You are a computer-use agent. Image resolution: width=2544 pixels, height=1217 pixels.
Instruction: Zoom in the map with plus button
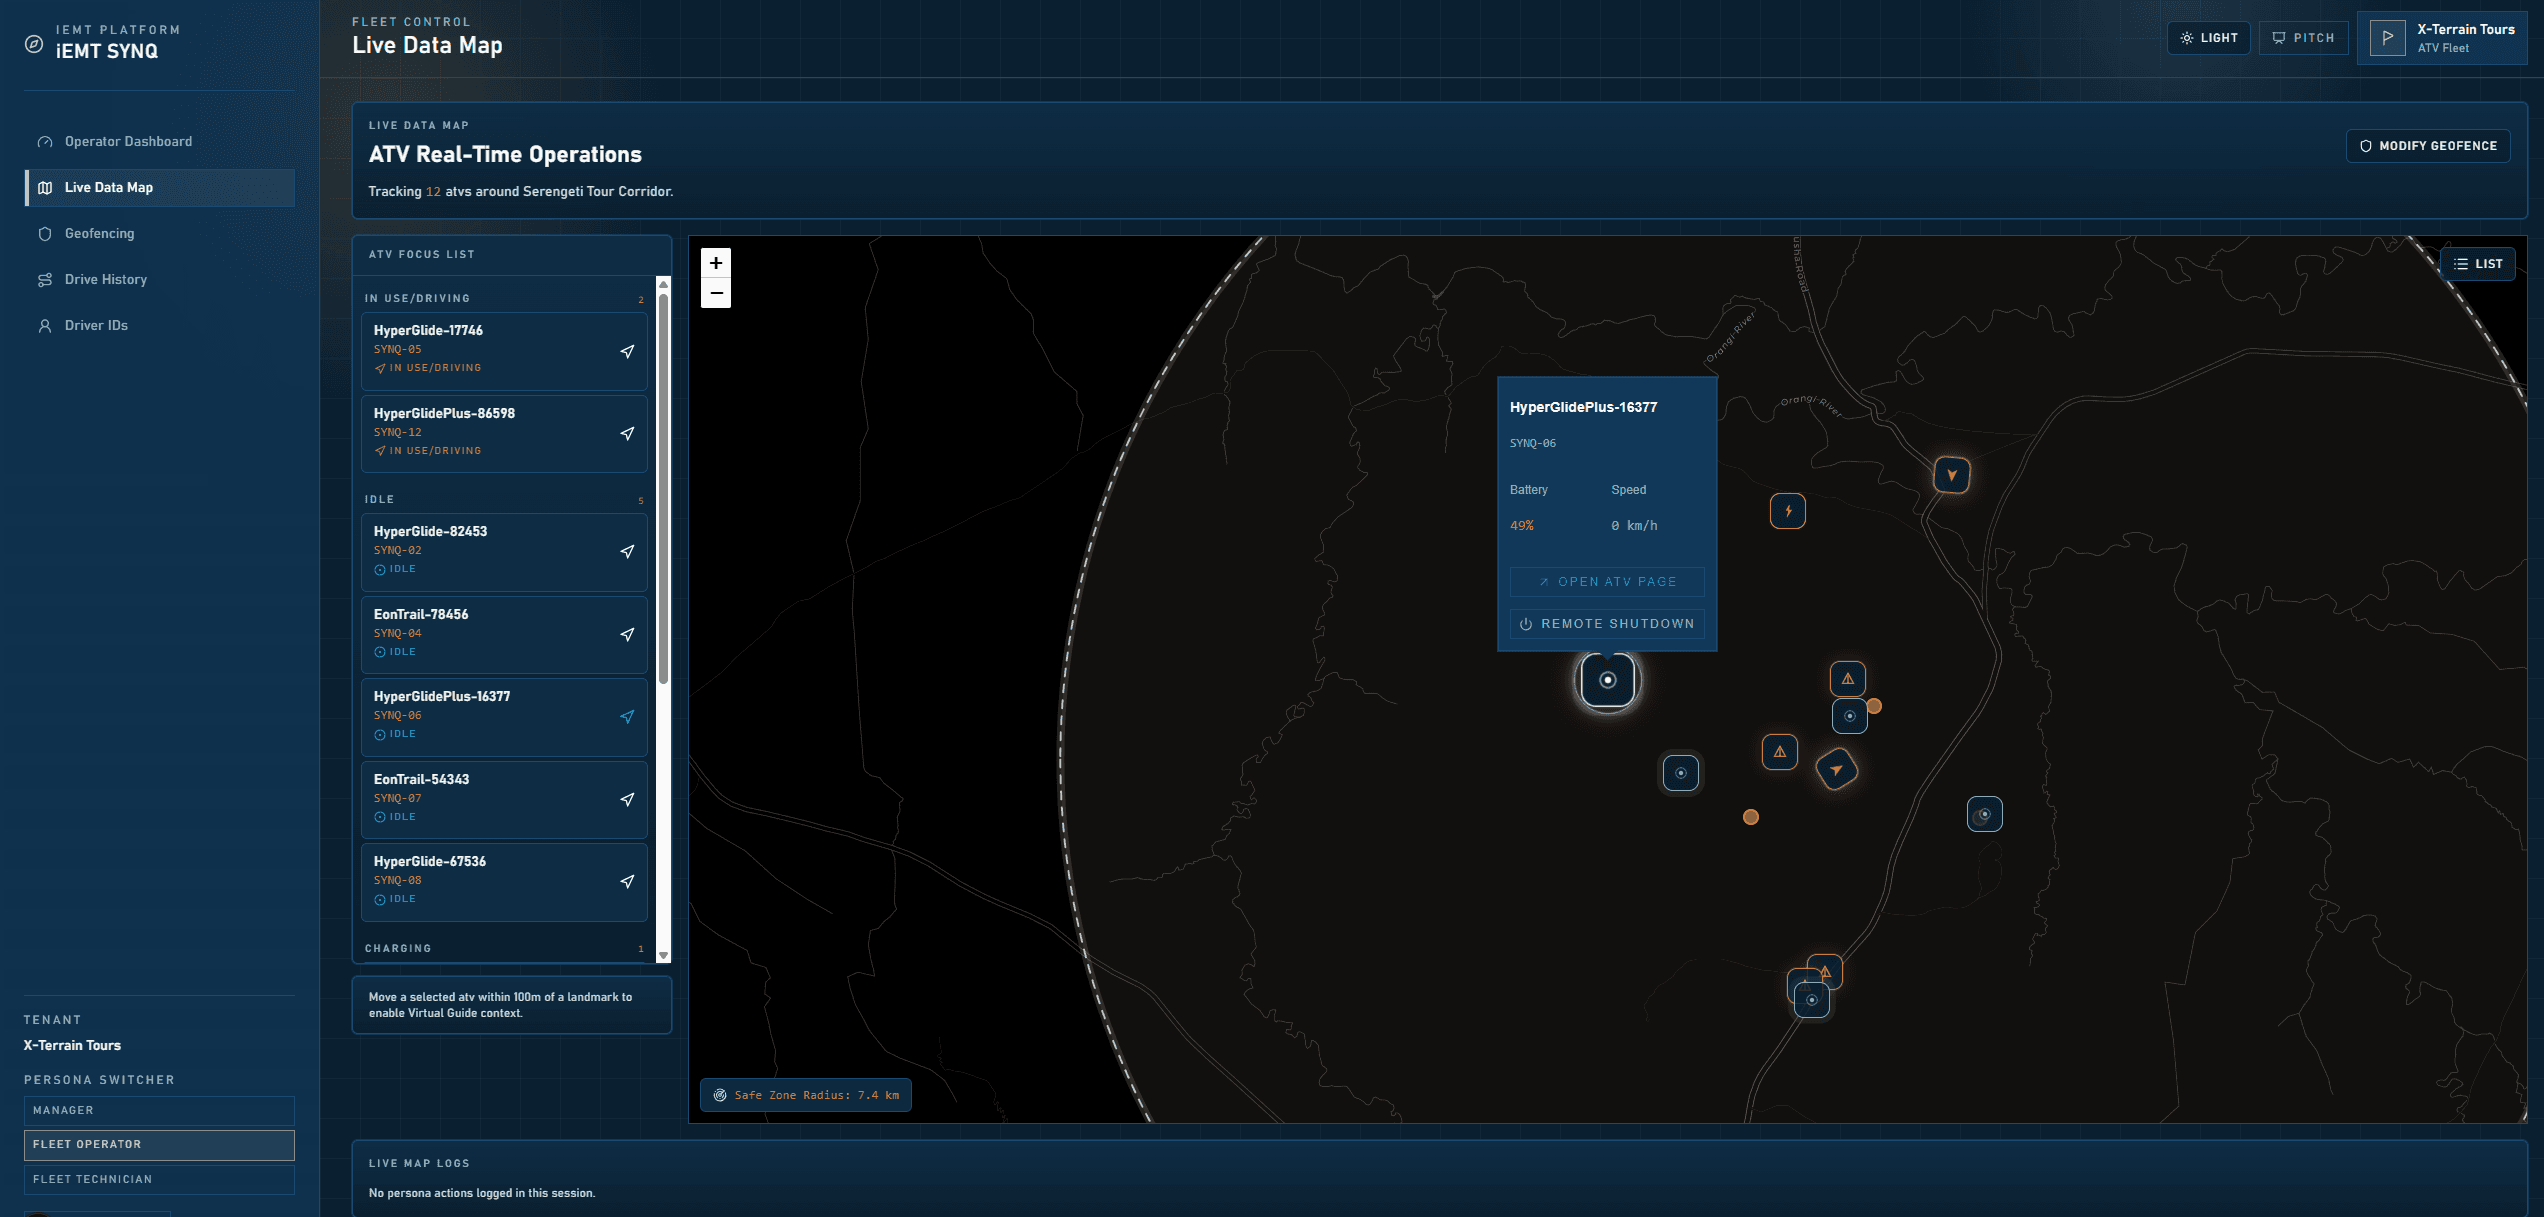coord(716,263)
